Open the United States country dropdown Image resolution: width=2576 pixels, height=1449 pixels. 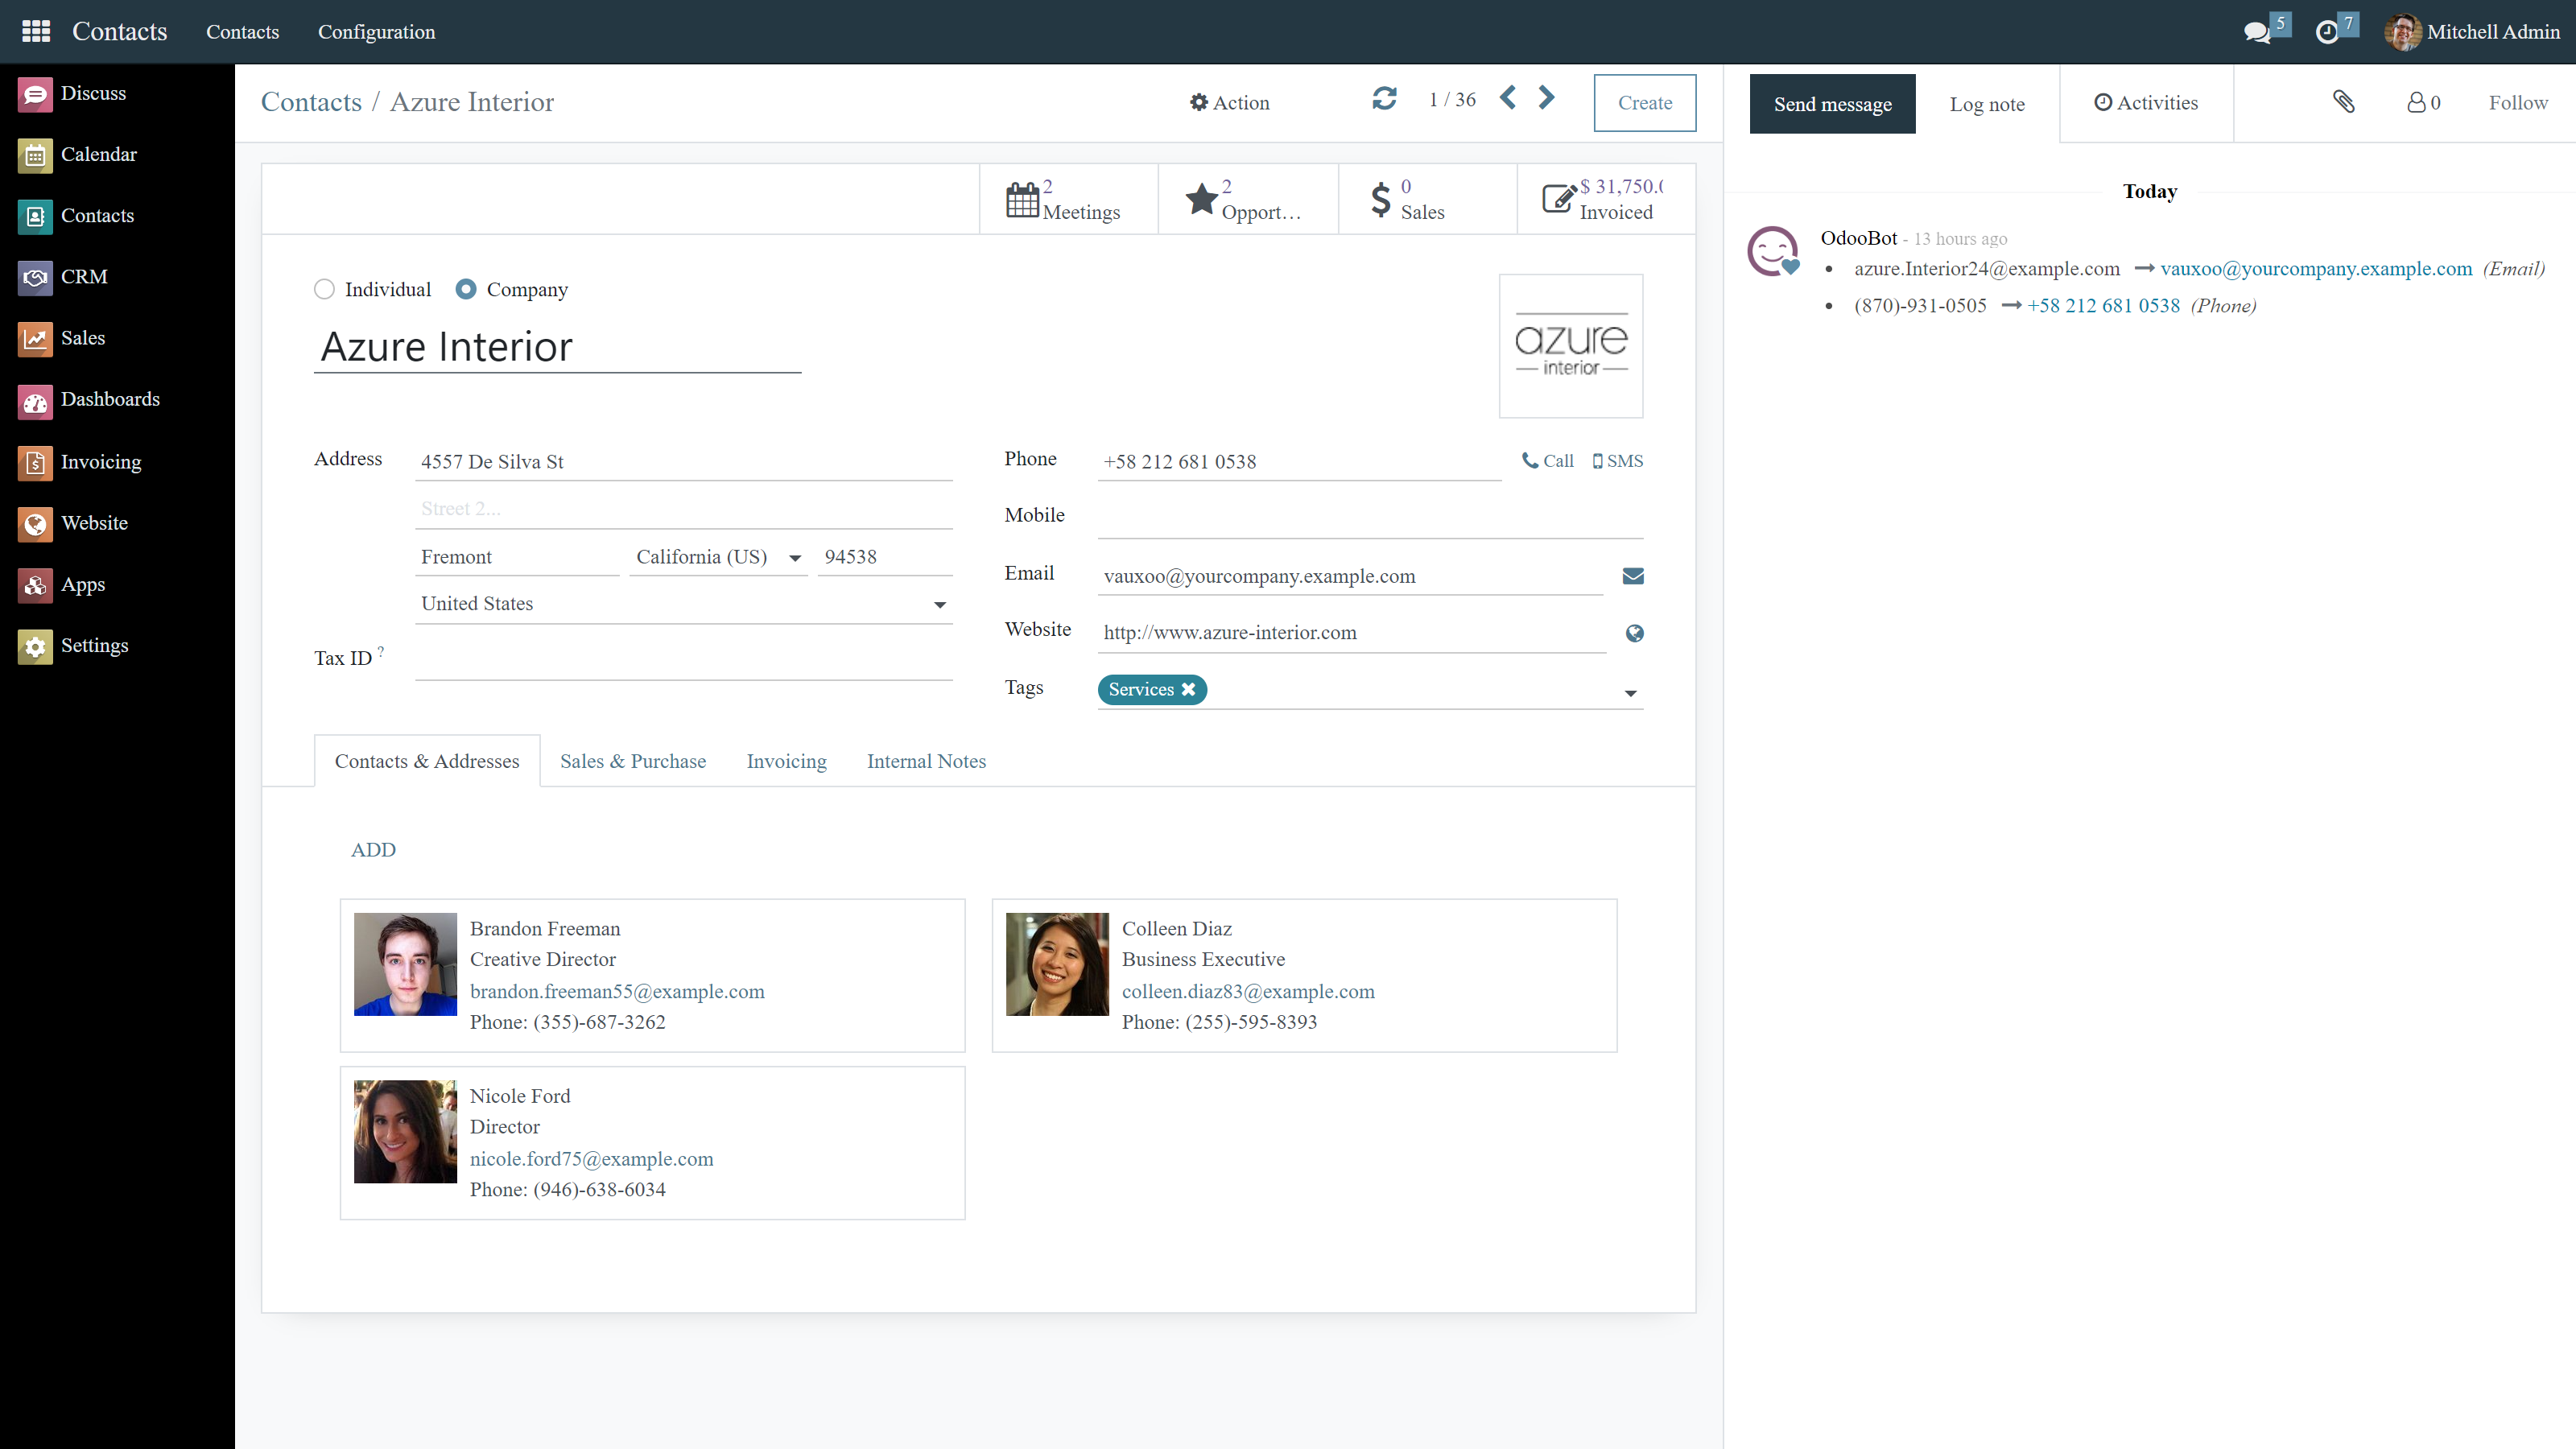point(939,605)
